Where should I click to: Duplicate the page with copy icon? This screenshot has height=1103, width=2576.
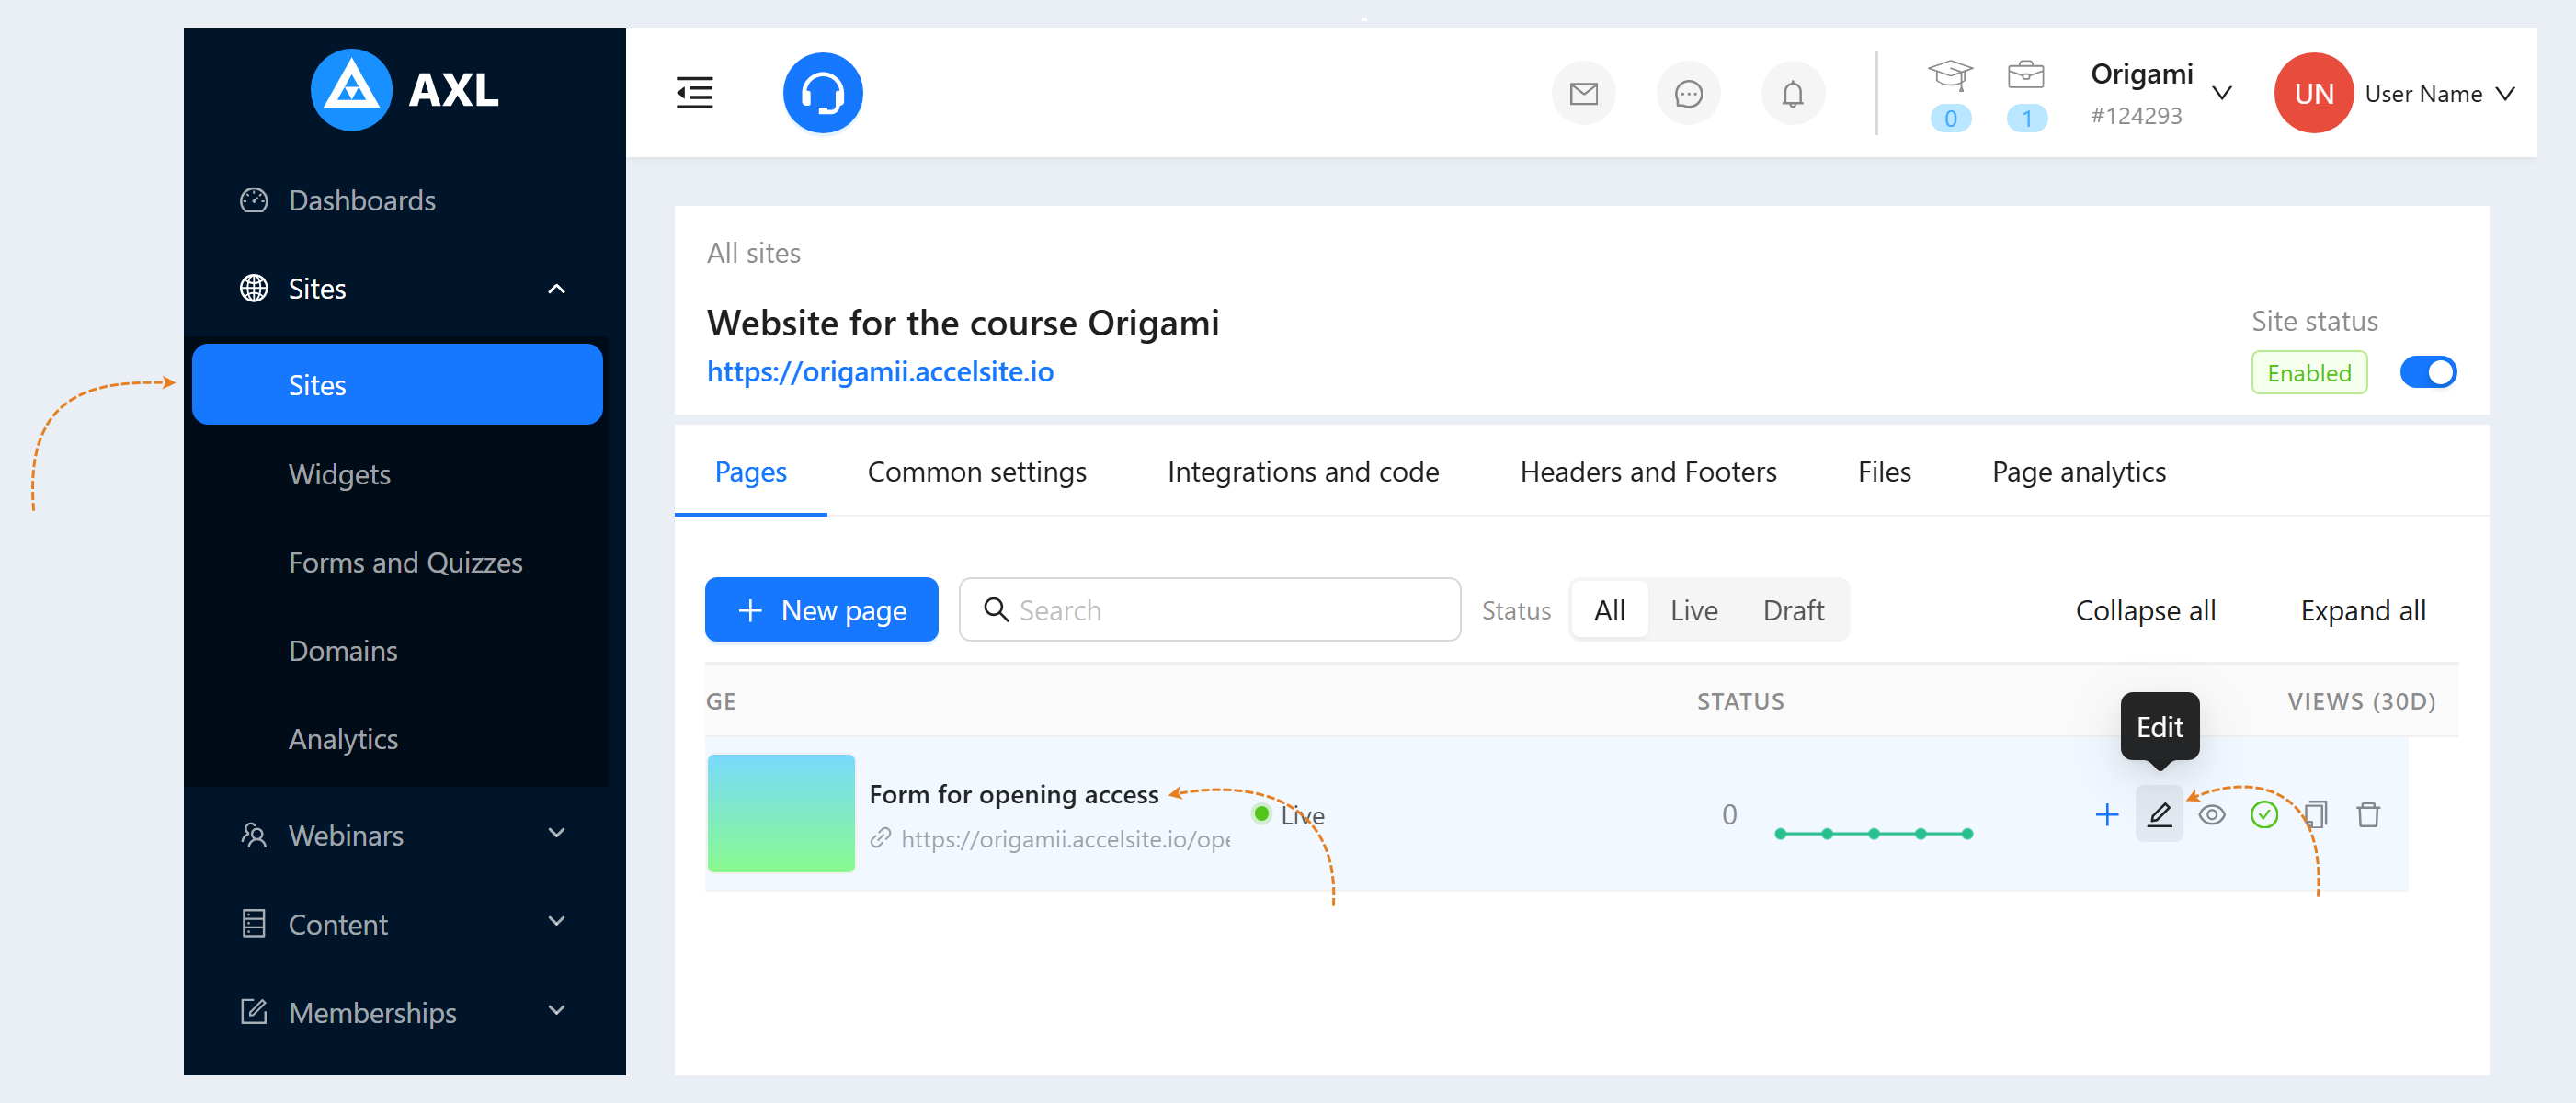click(2315, 814)
